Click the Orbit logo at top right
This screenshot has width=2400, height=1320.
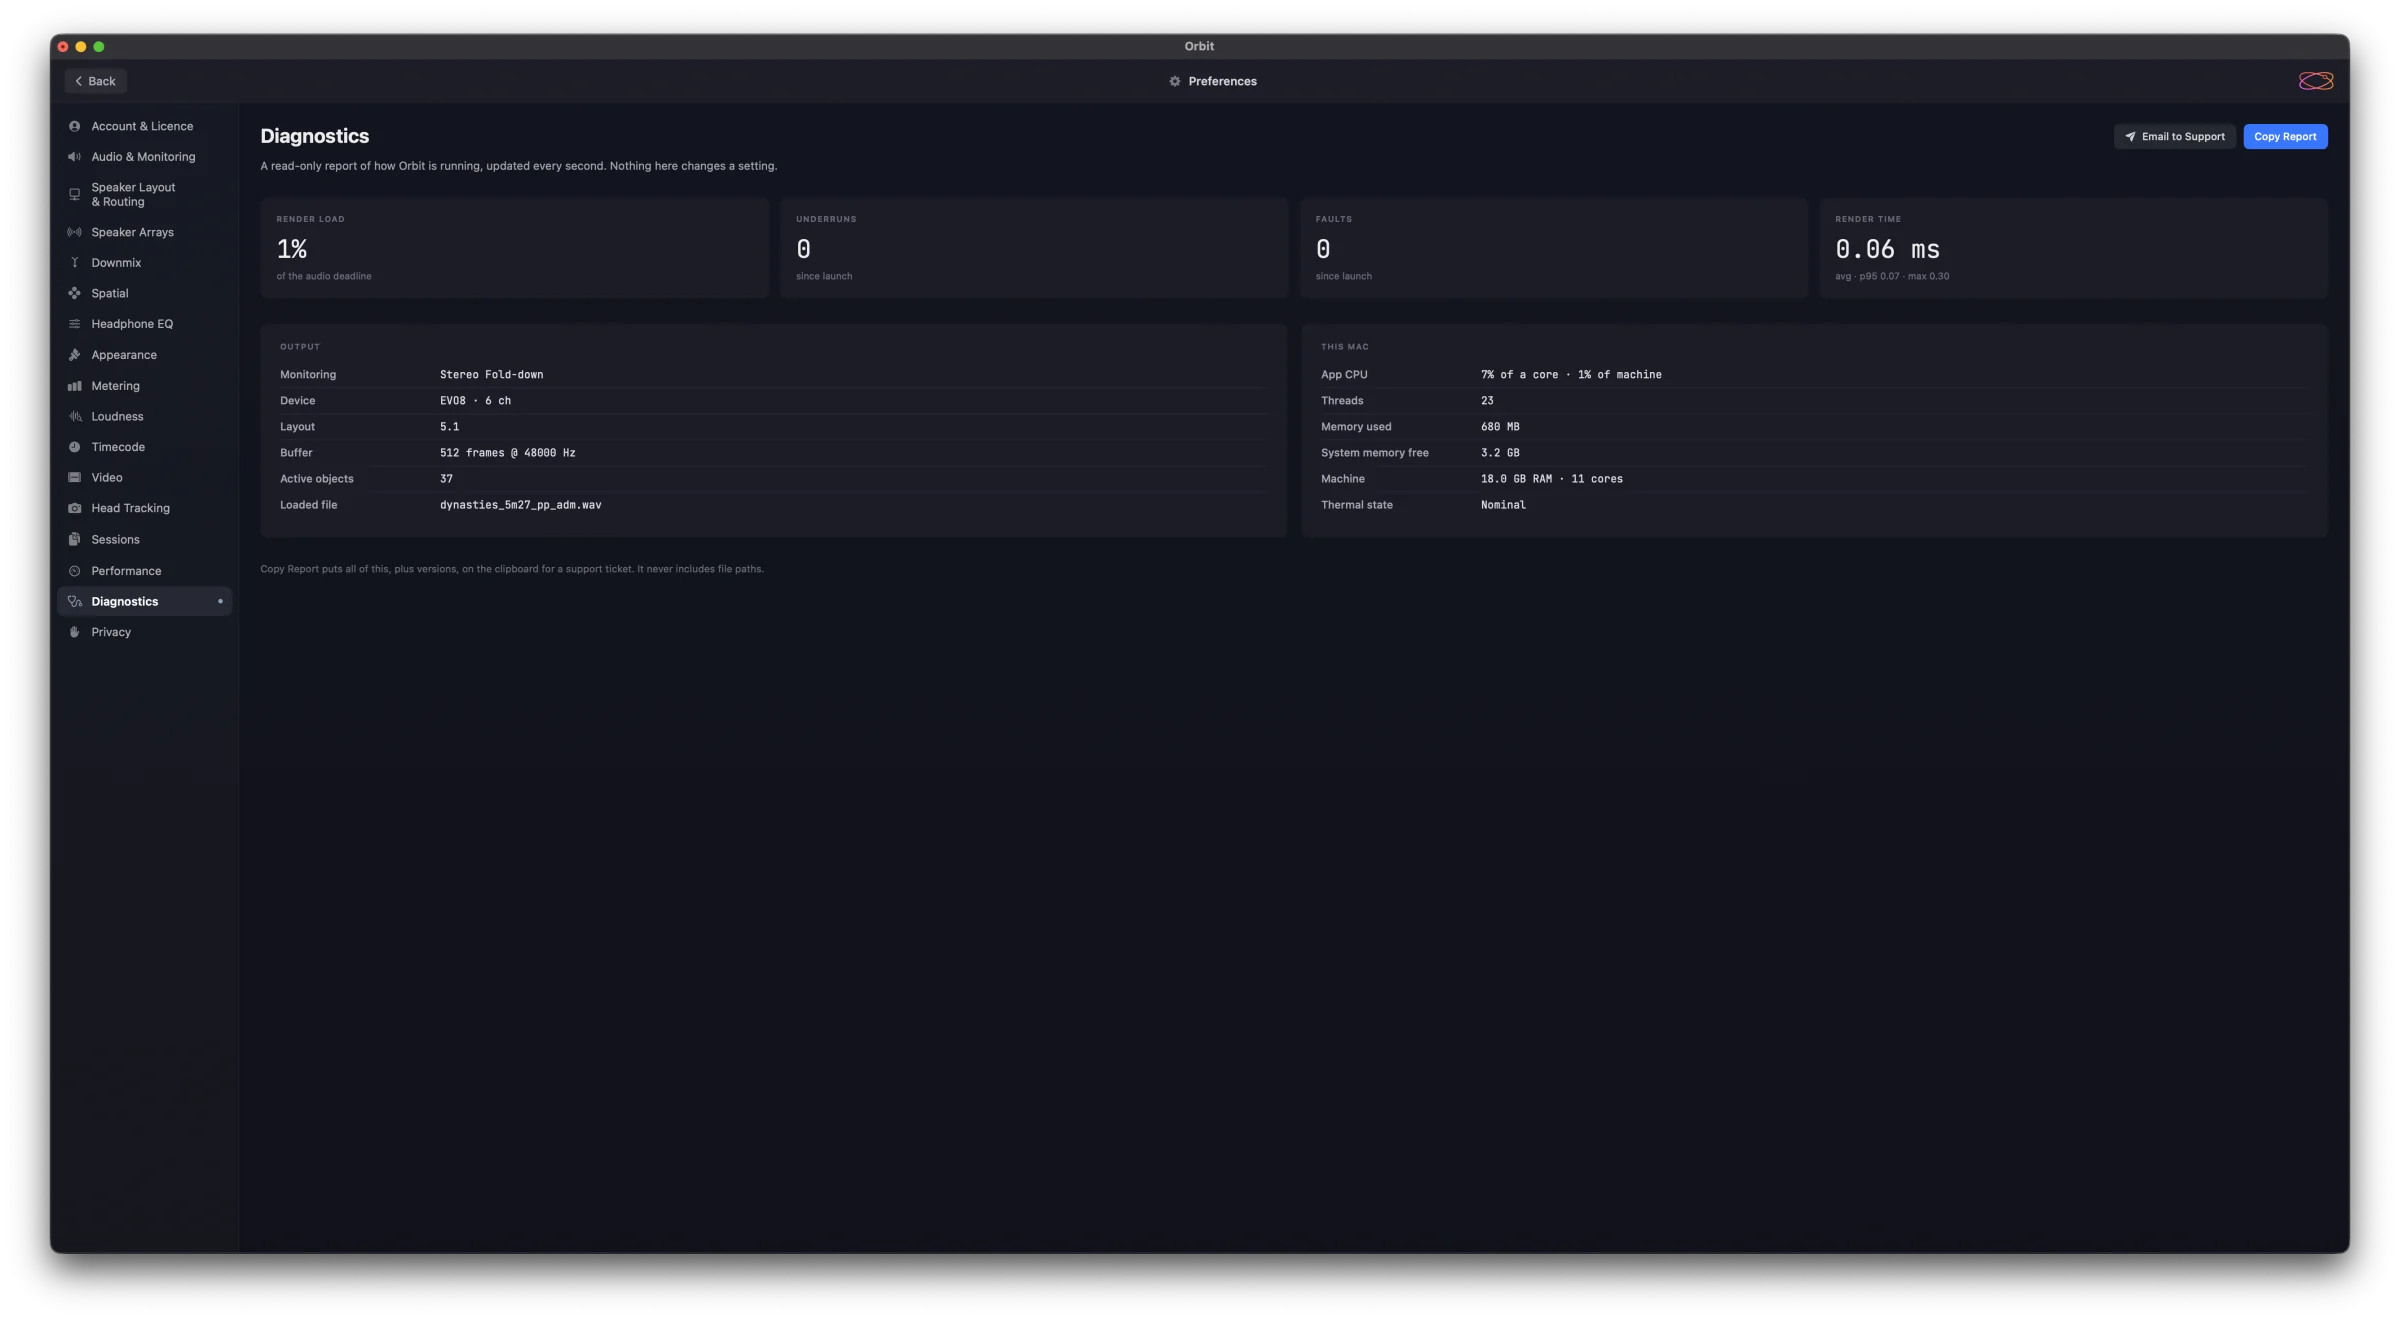(x=2316, y=81)
